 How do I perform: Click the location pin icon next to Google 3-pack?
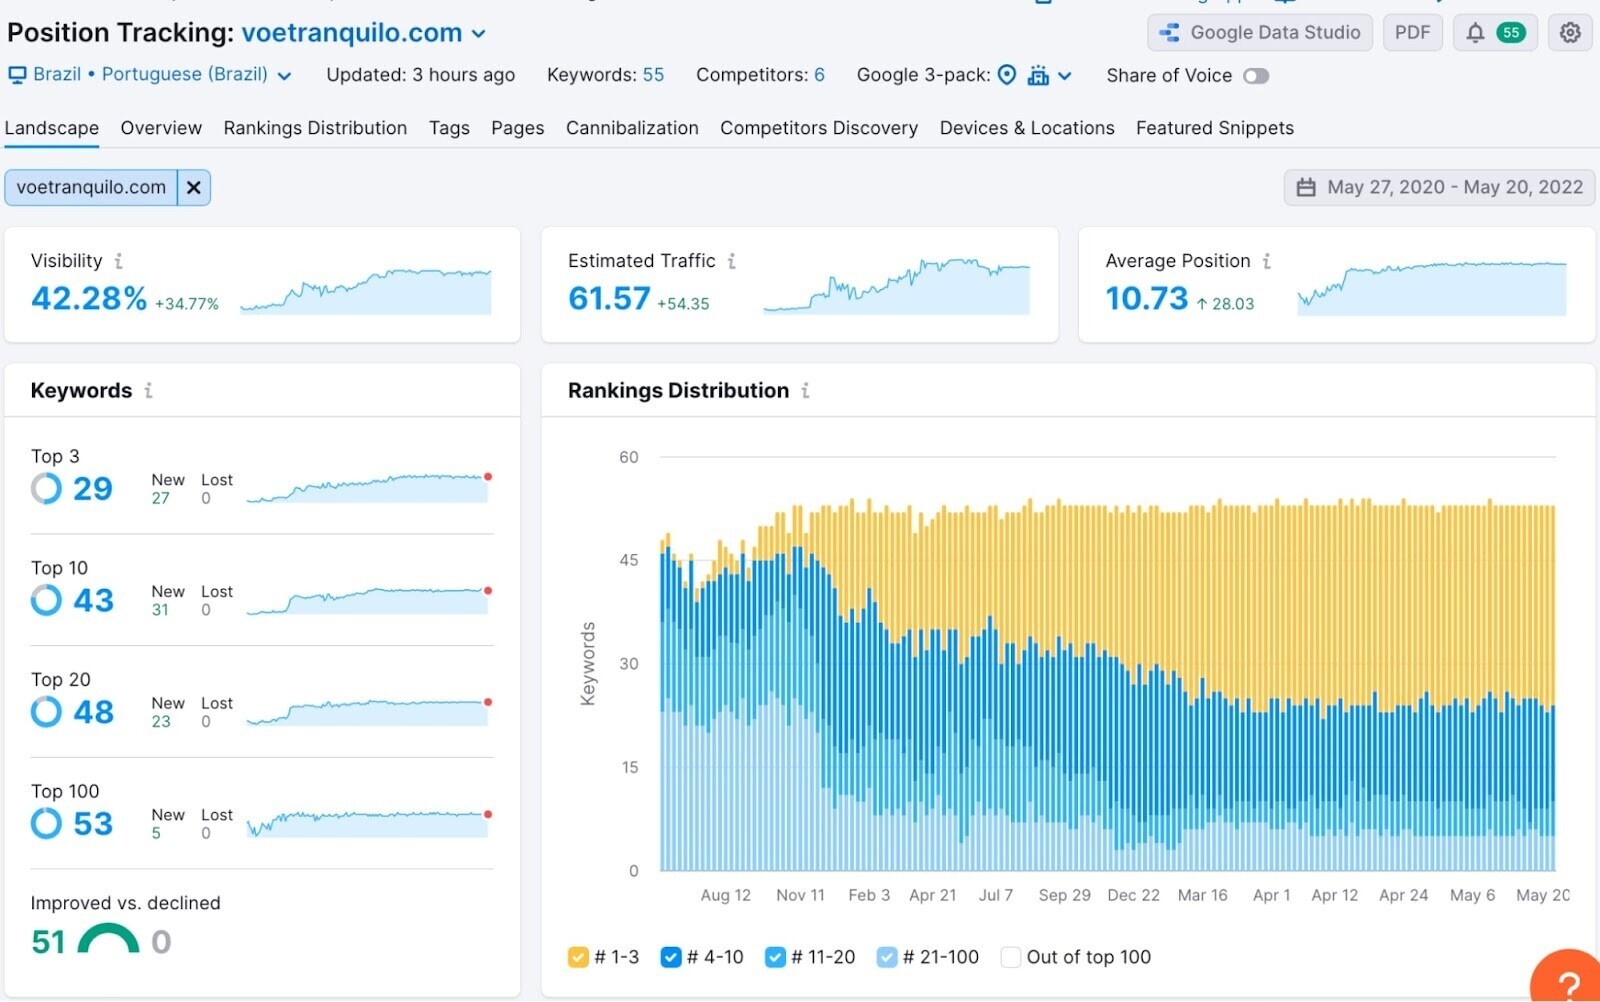click(x=1006, y=75)
